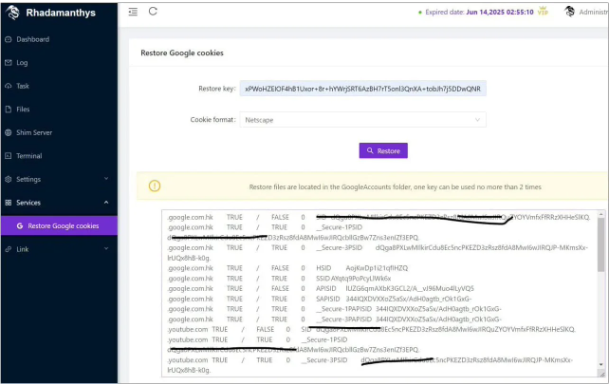
Task: Click the Rhadamanthys title text
Action: pyautogui.click(x=60, y=13)
